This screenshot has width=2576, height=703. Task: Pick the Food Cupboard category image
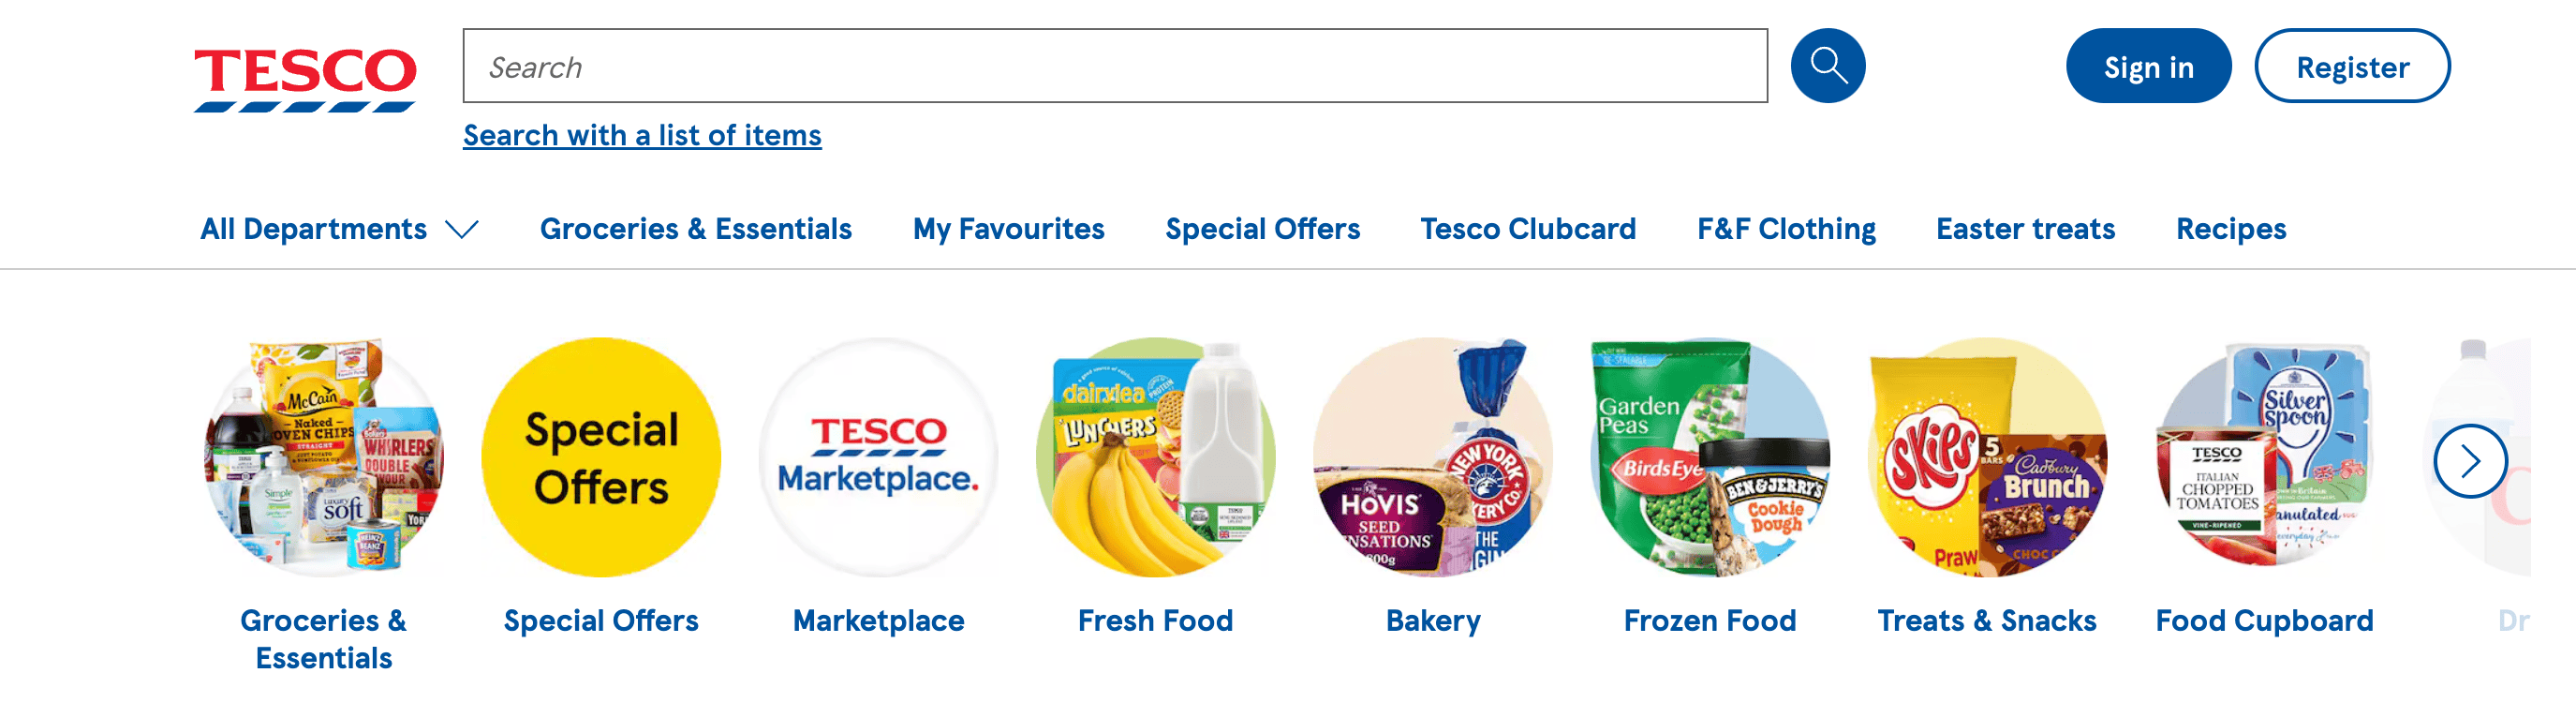tap(2264, 457)
